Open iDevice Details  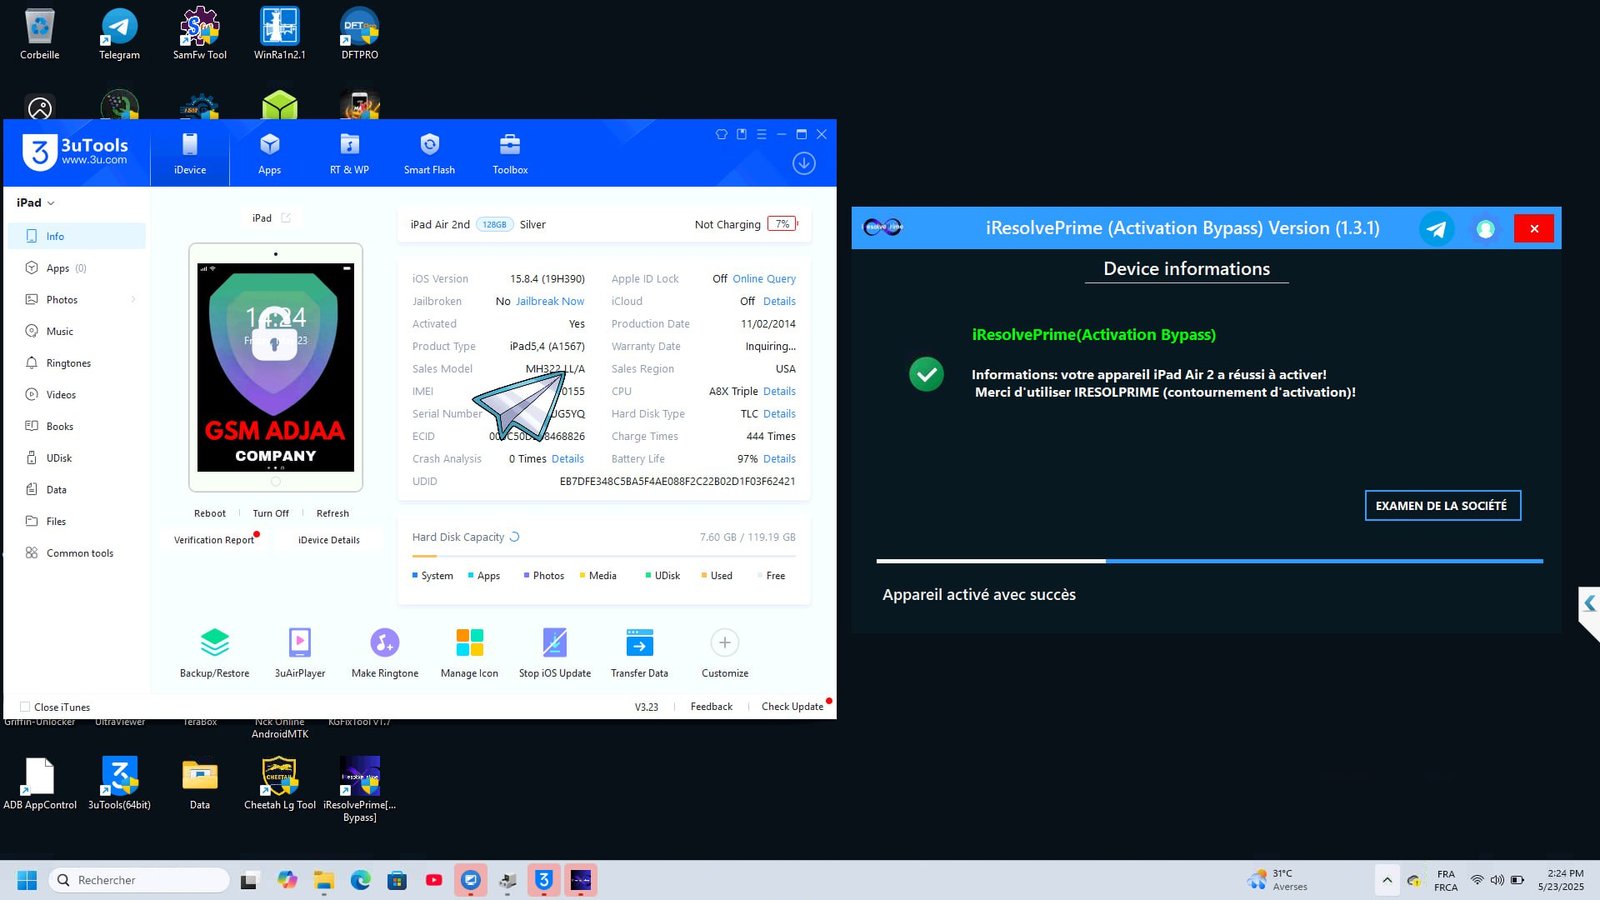tap(329, 540)
